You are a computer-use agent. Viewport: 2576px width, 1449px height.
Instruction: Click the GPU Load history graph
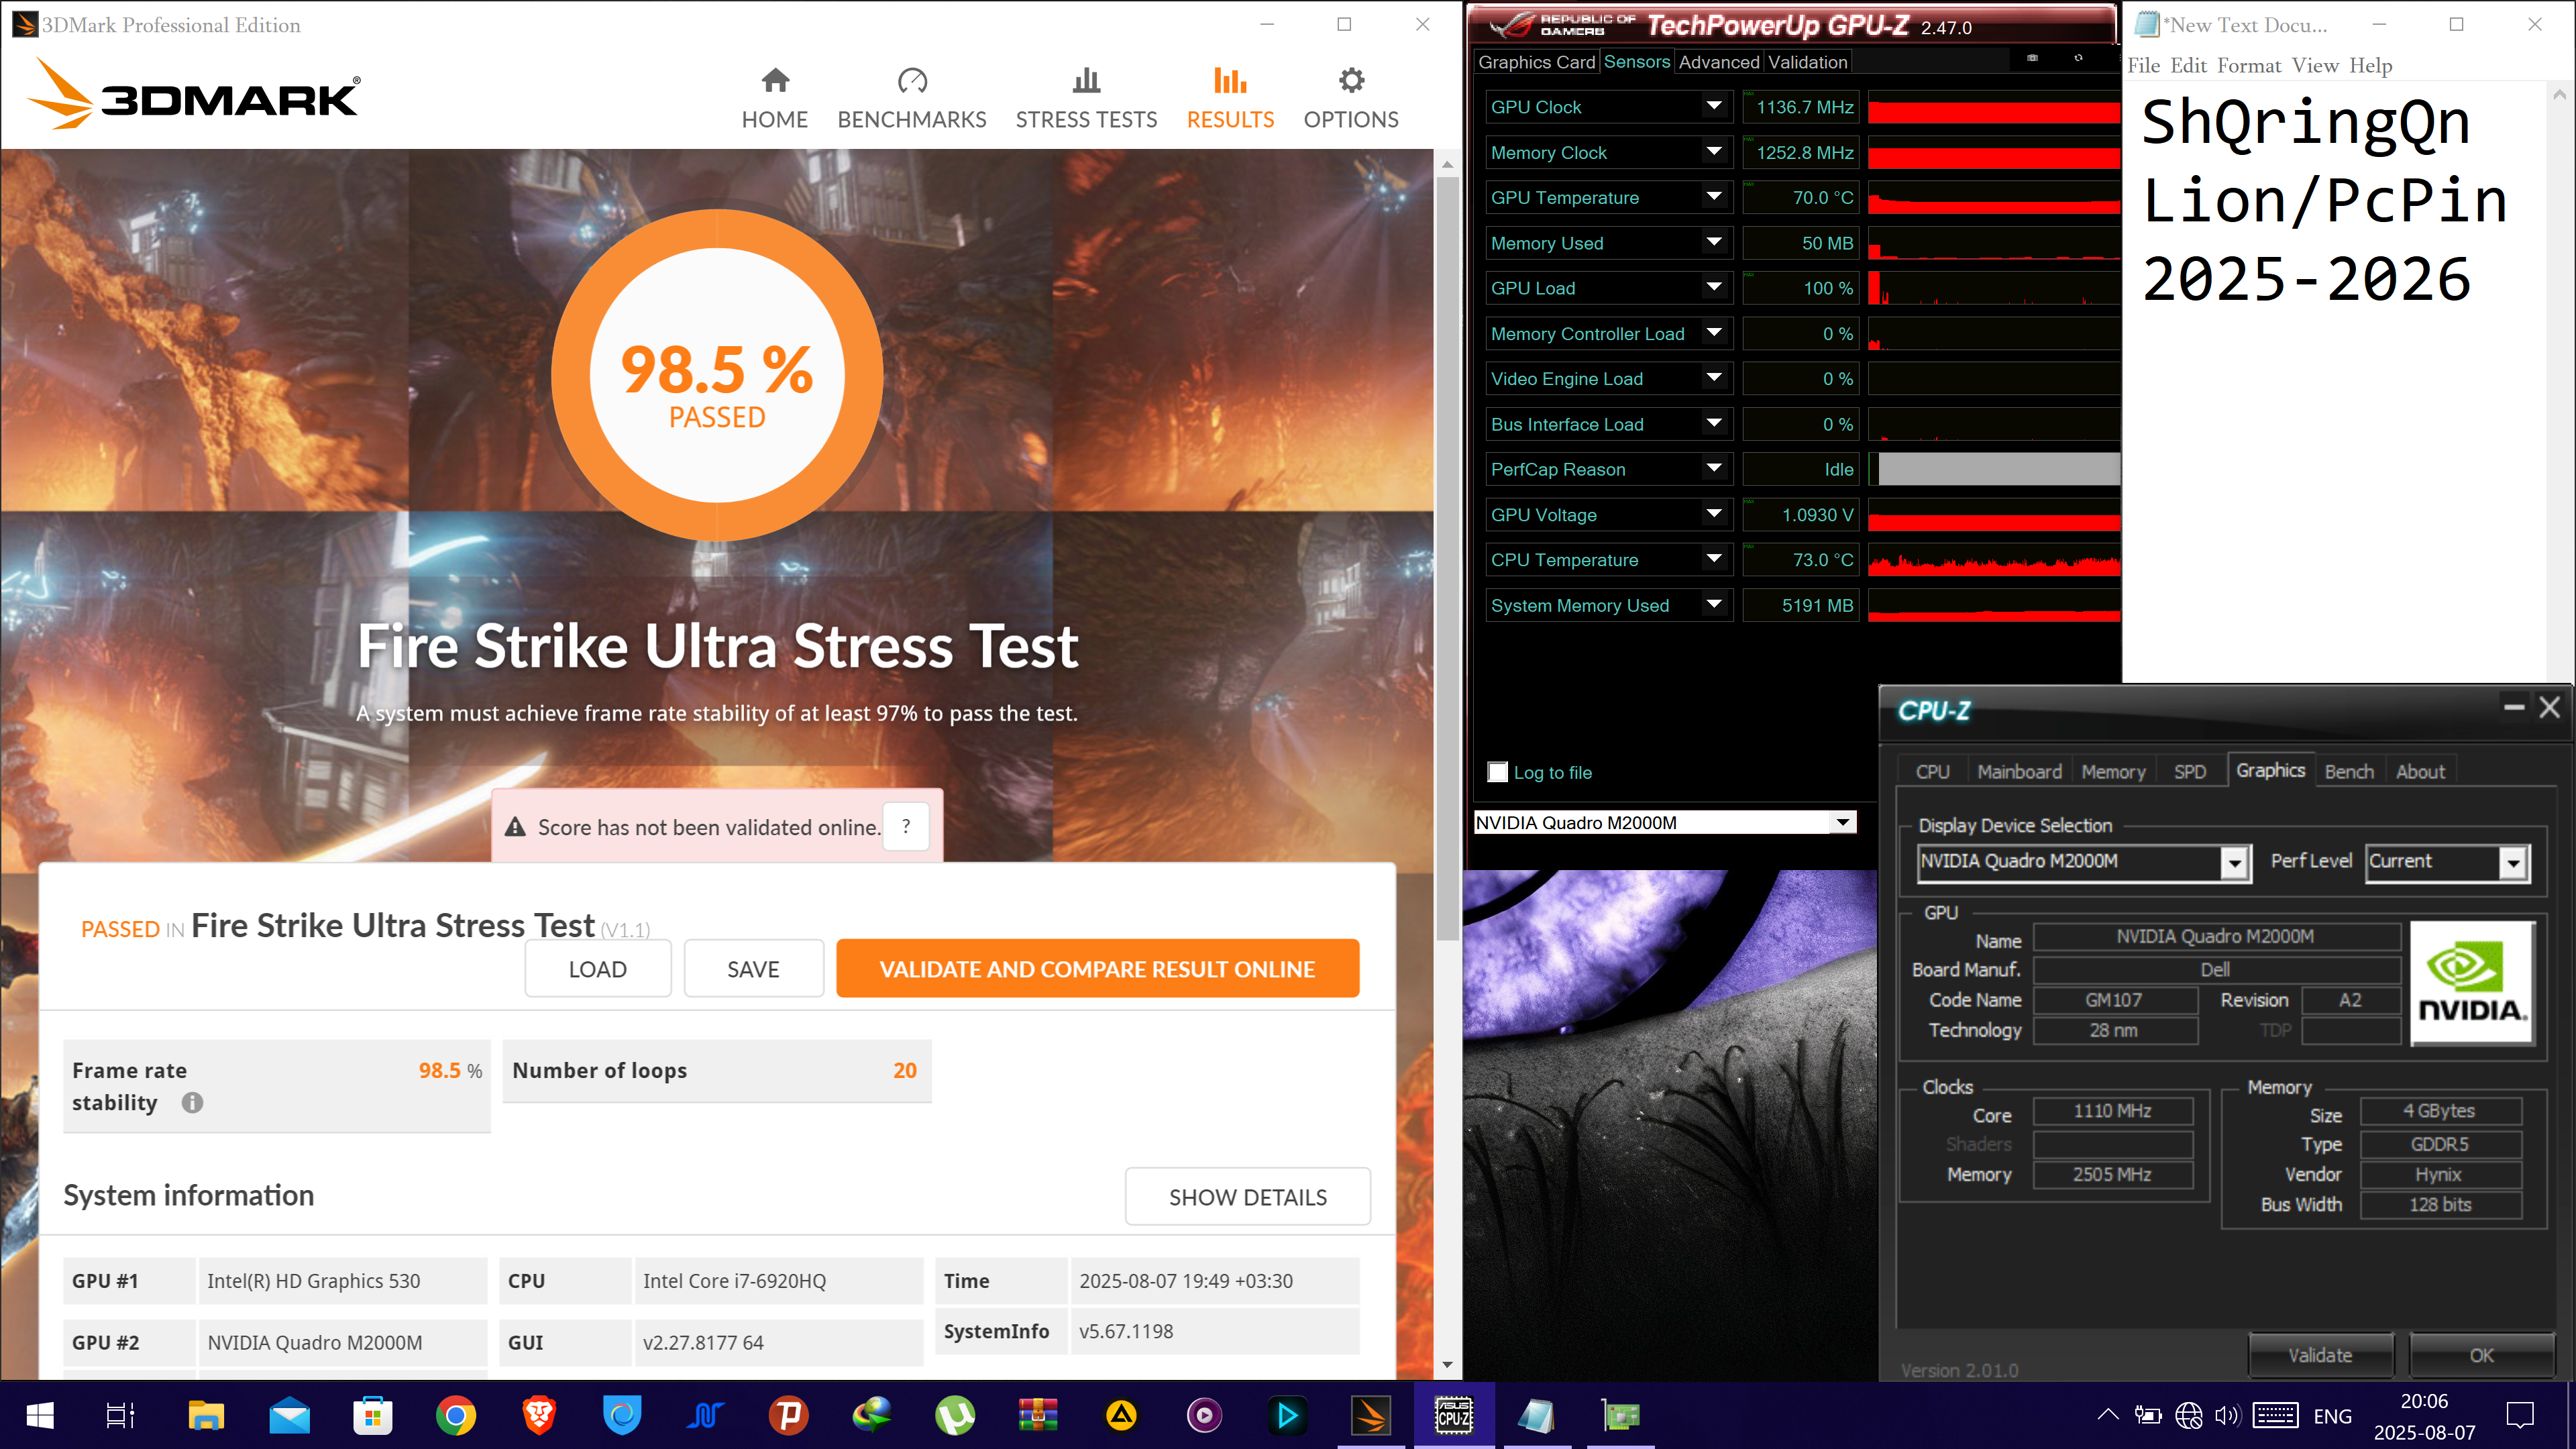pos(1993,288)
